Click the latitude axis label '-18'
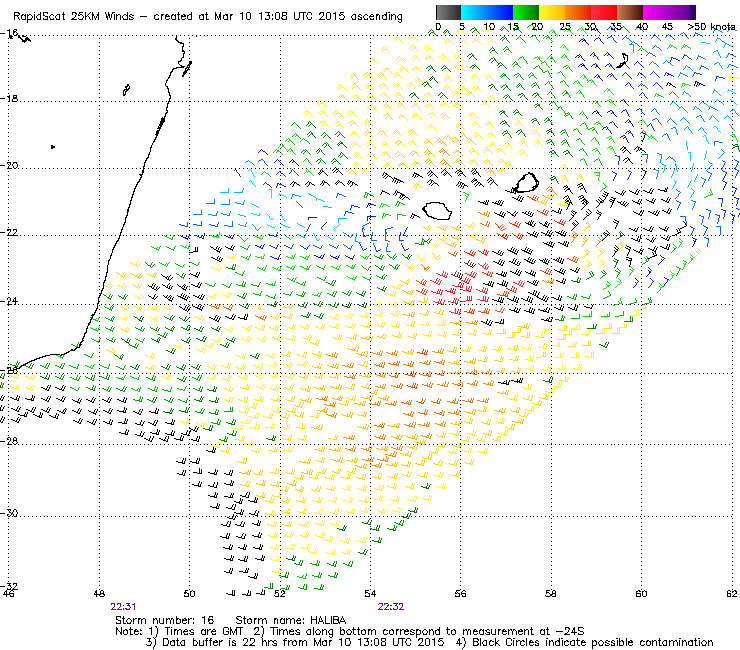 click(9, 99)
